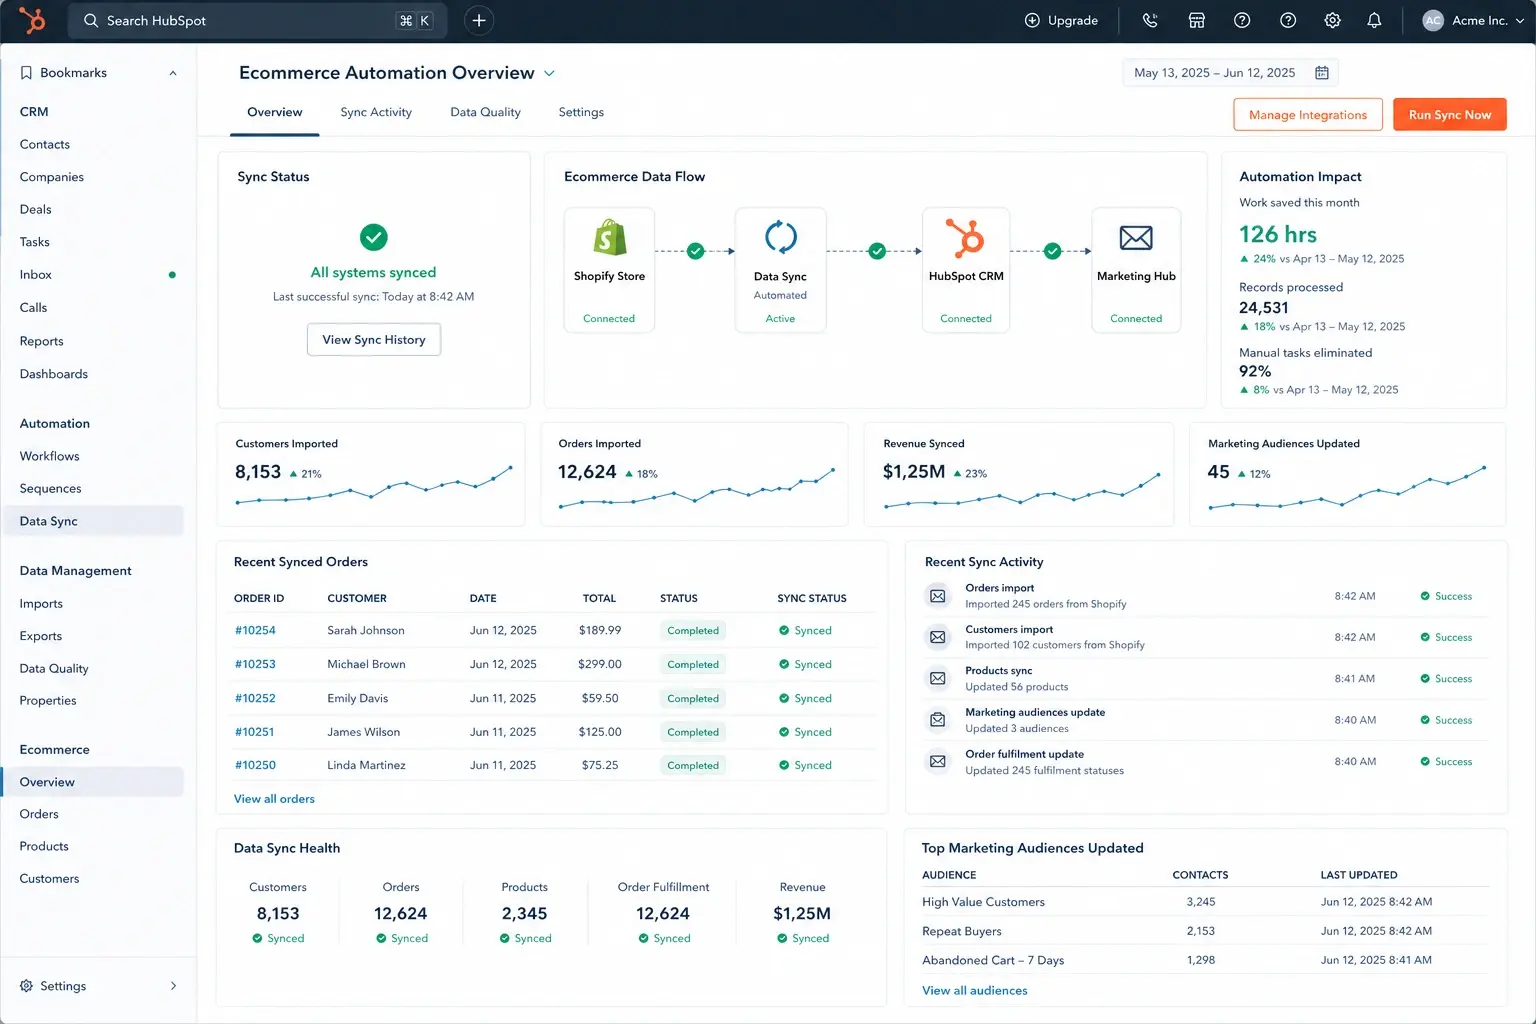This screenshot has height=1024, width=1536.
Task: Open the create new plus button
Action: tap(479, 20)
